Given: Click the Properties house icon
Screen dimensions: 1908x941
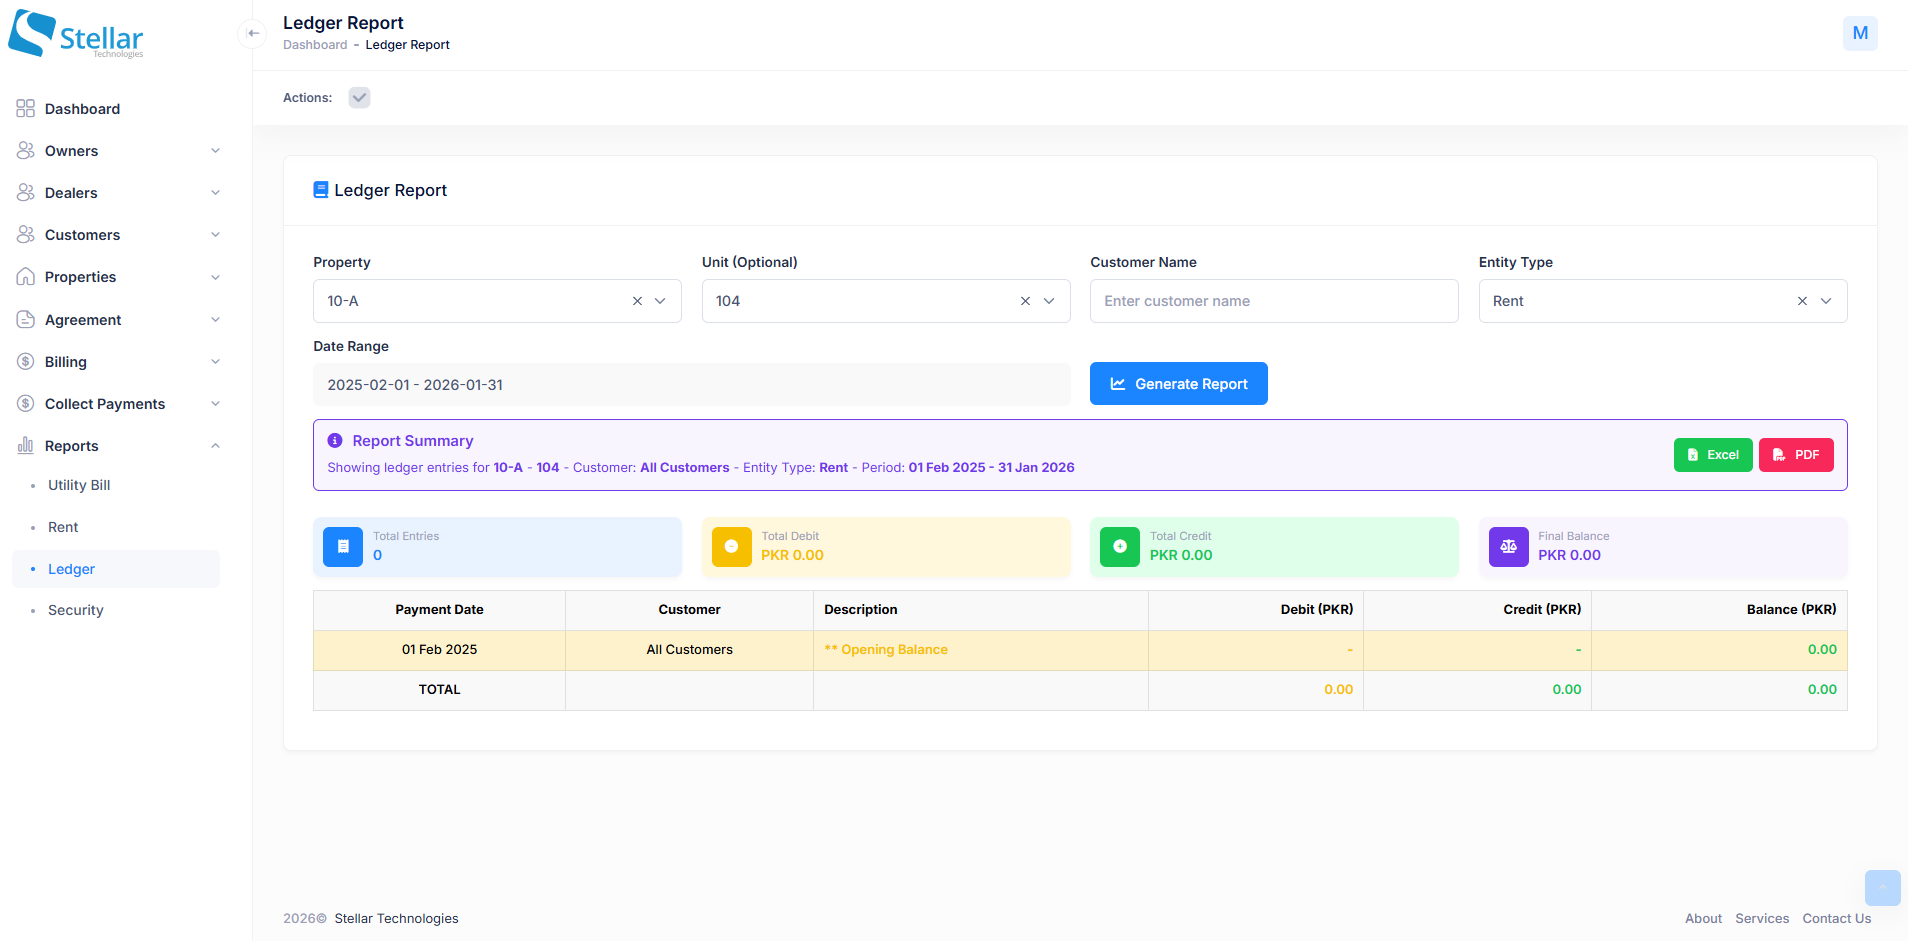Looking at the screenshot, I should [25, 277].
